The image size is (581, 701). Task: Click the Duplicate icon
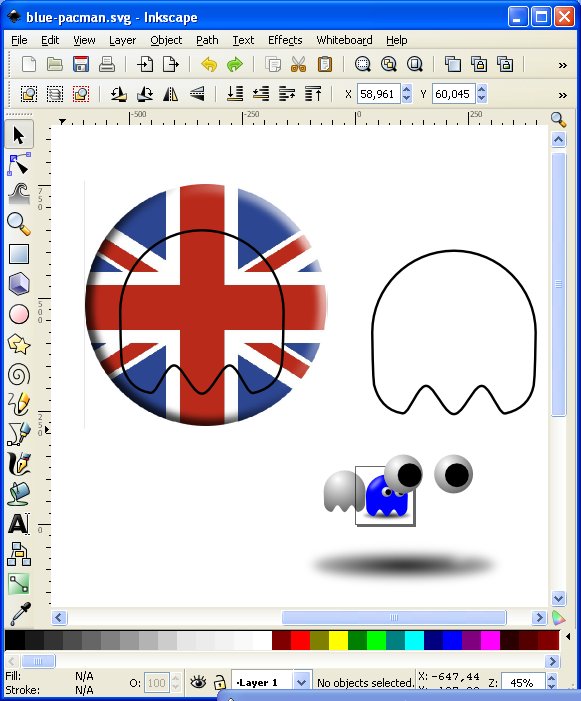pyautogui.click(x=453, y=64)
